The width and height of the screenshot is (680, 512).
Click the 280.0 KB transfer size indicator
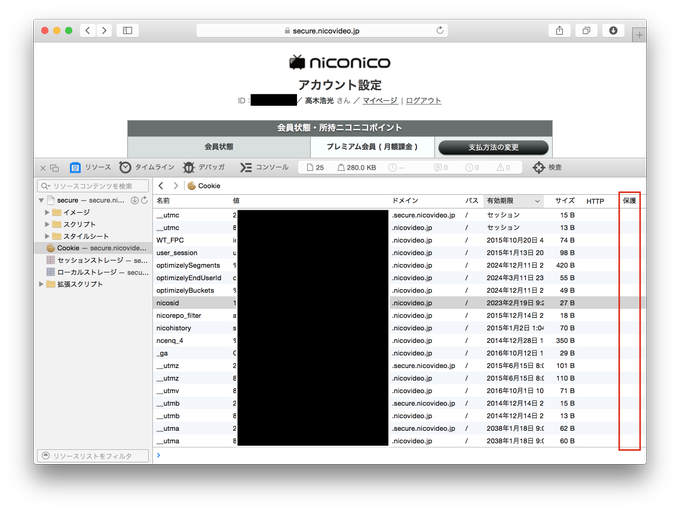[x=357, y=167]
